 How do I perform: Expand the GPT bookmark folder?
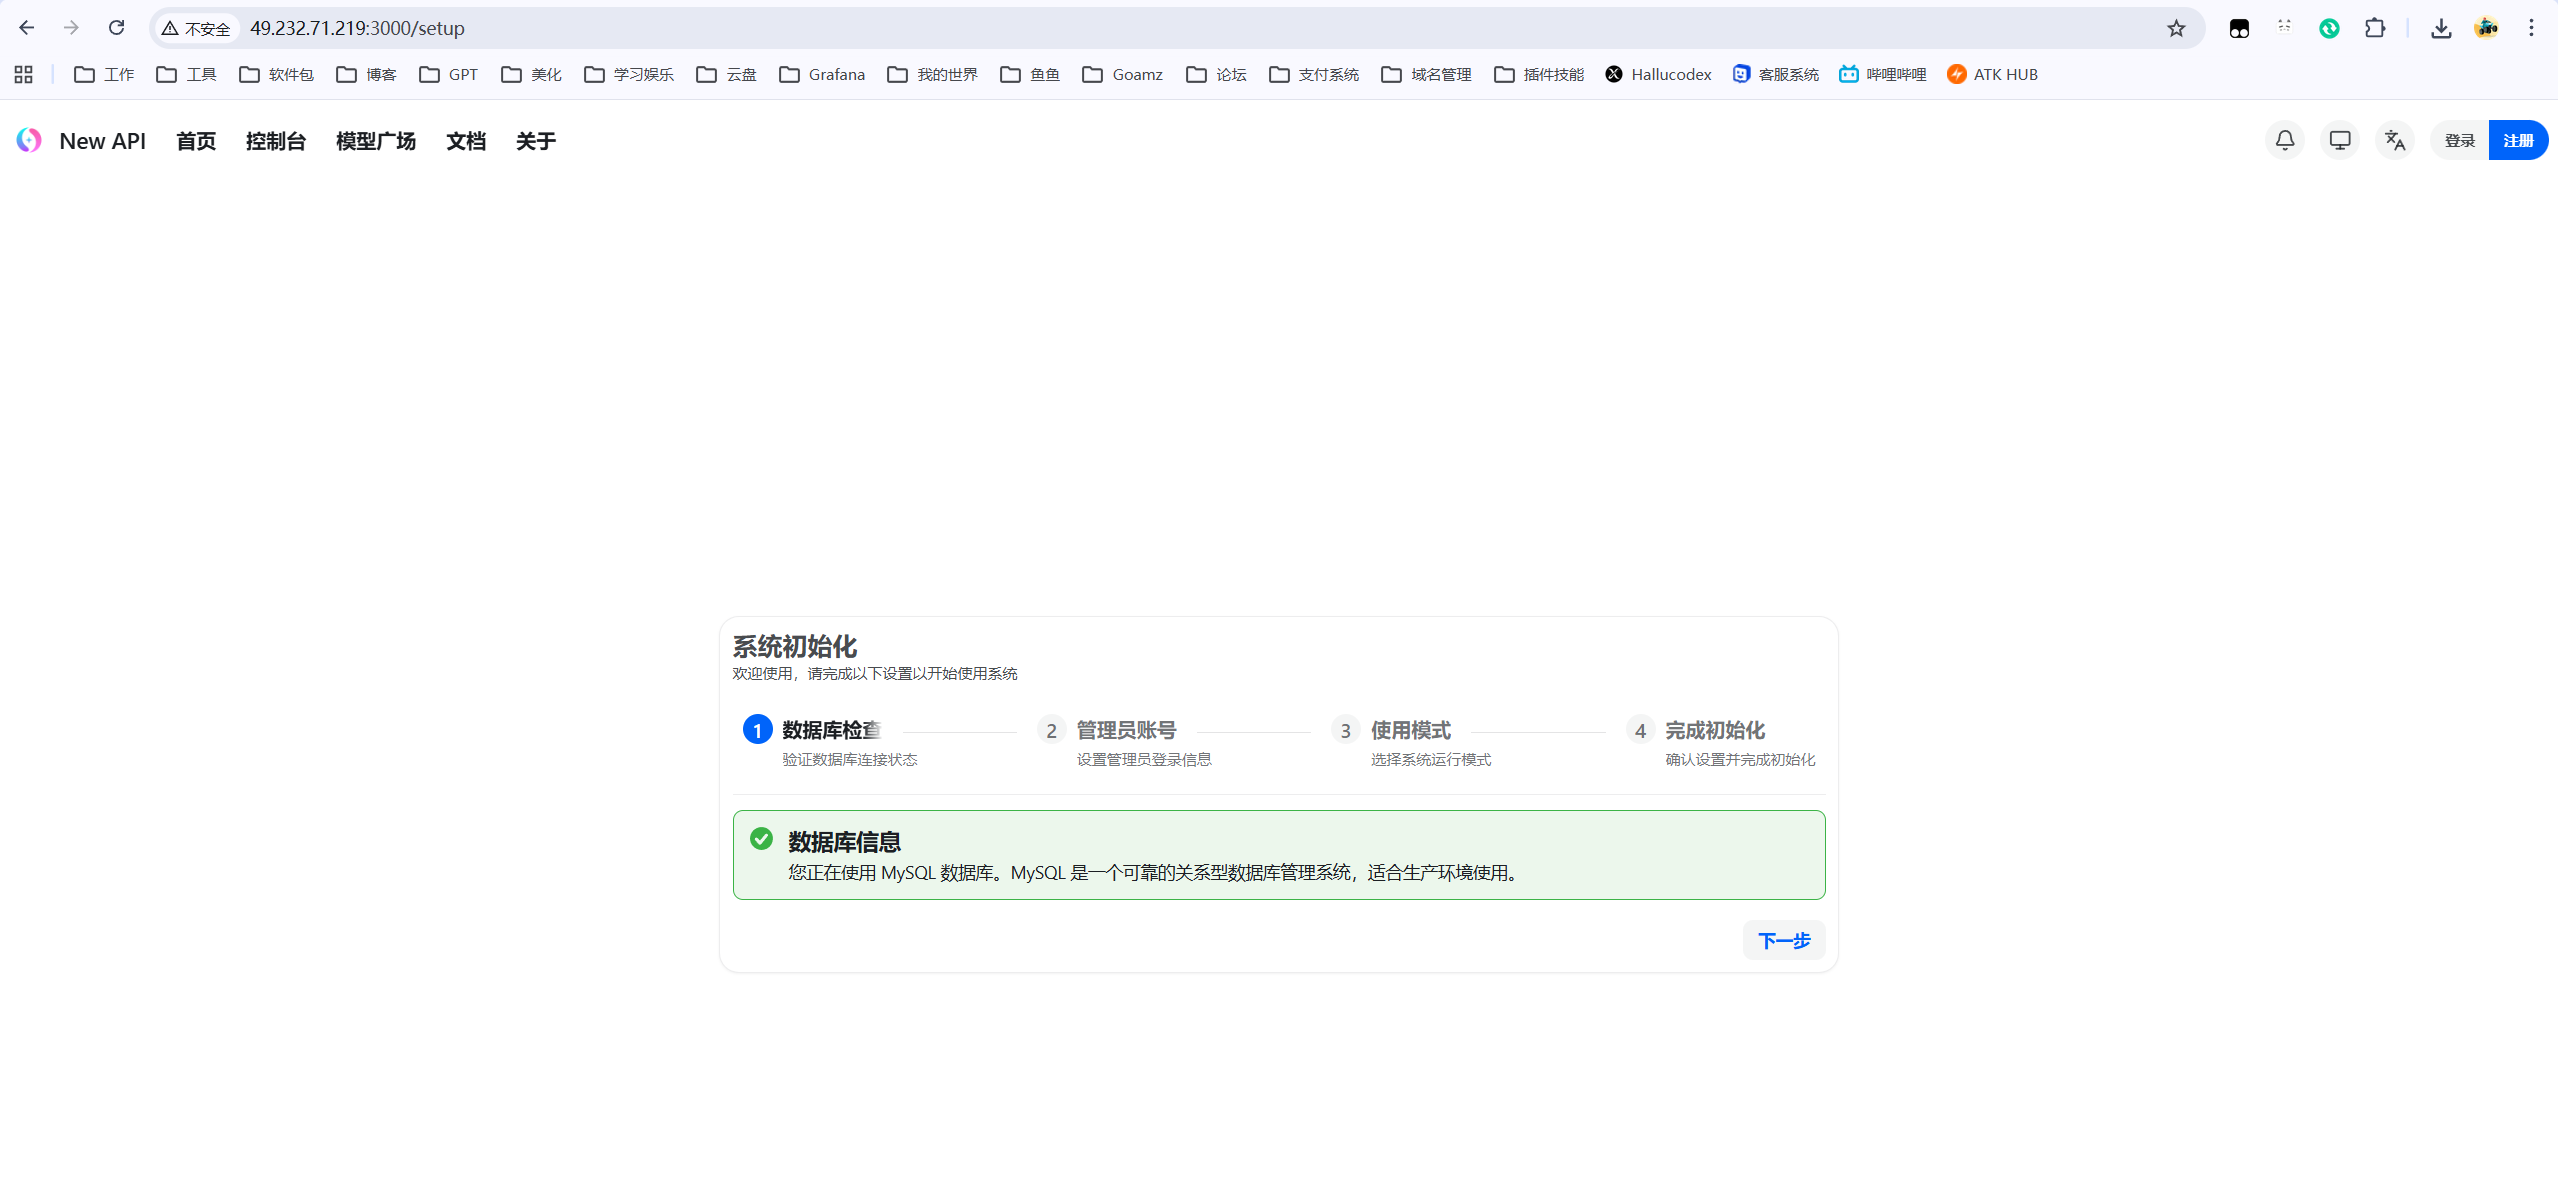(448, 74)
